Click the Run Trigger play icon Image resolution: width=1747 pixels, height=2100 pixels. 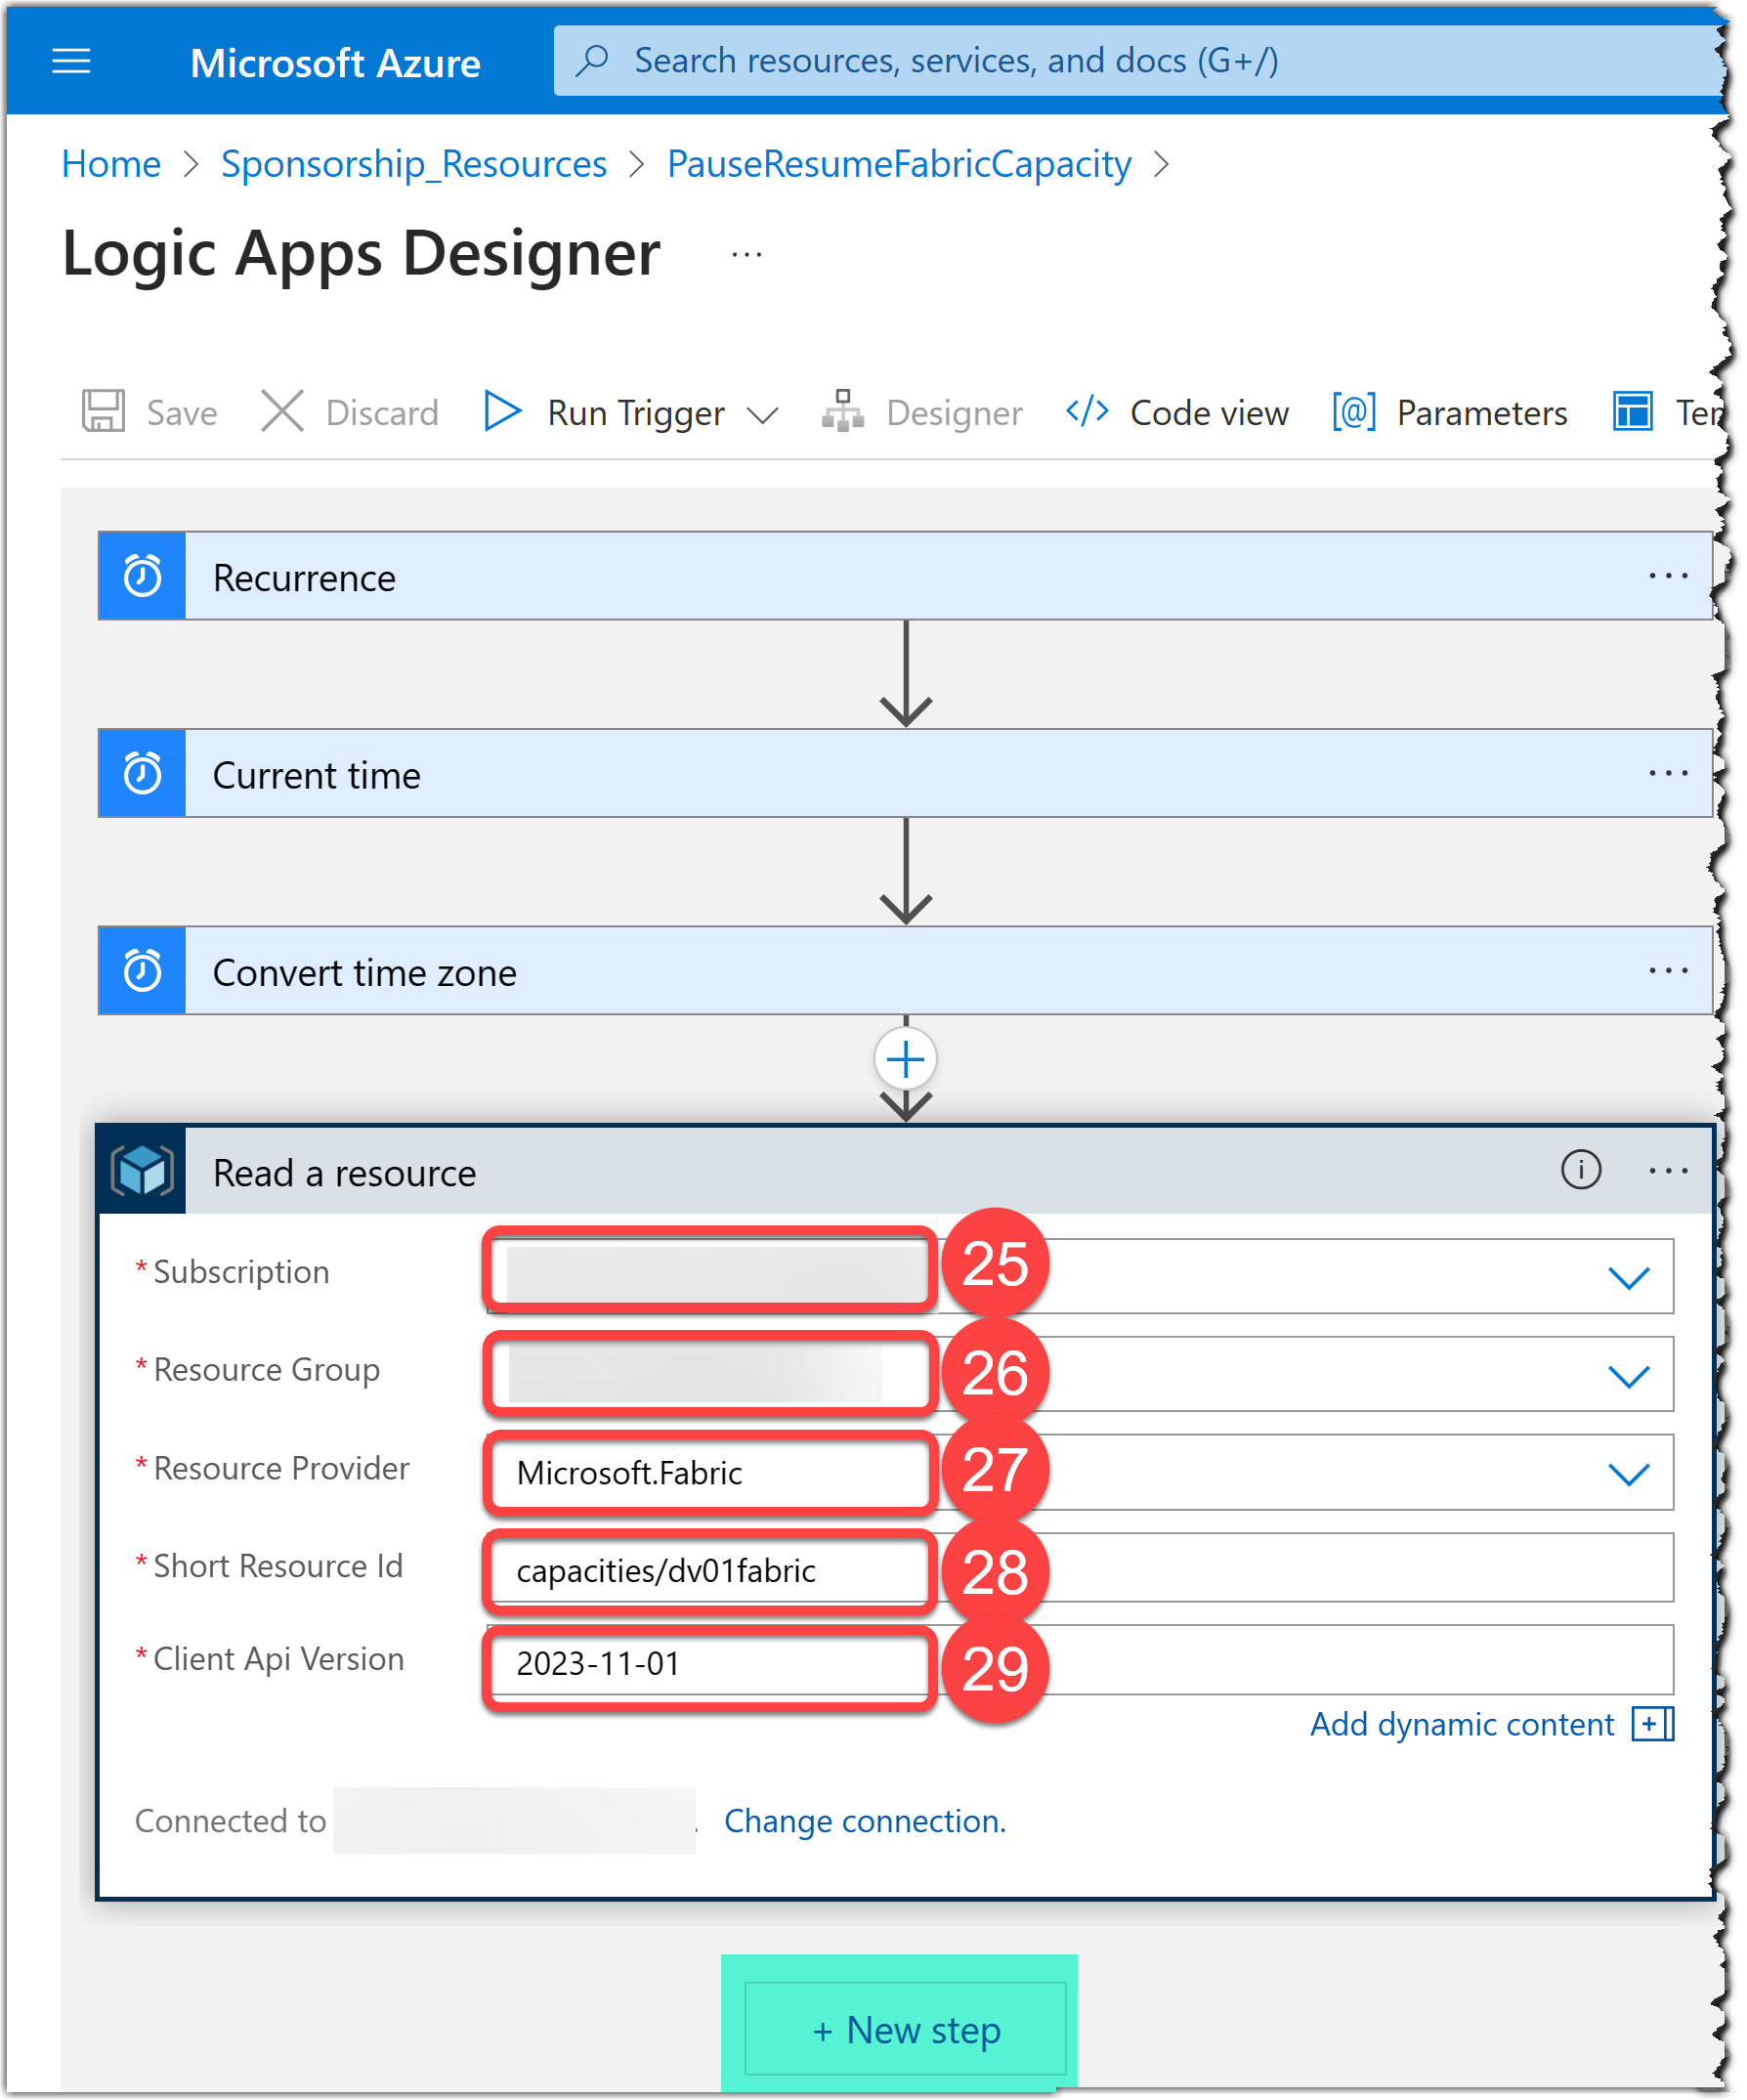tap(502, 411)
